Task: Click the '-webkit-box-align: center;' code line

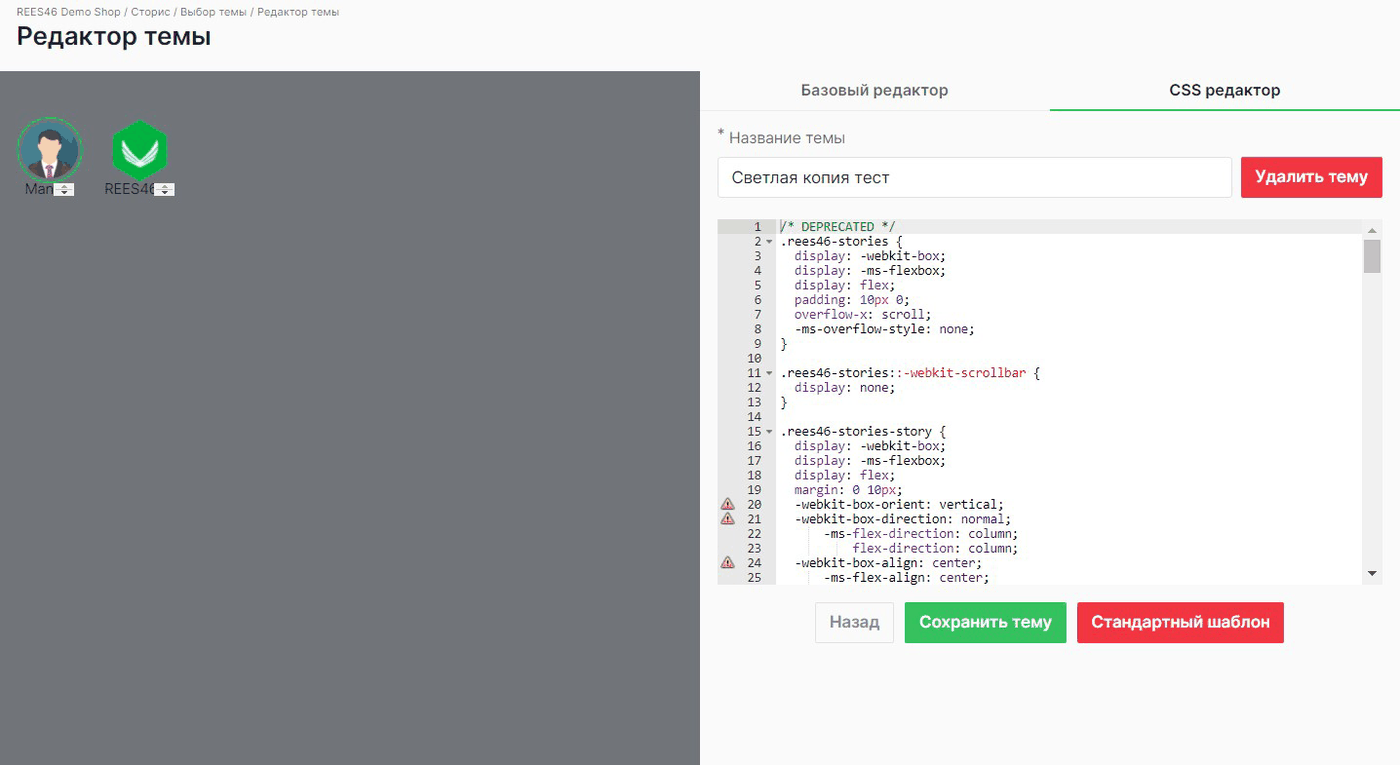Action: tap(888, 563)
